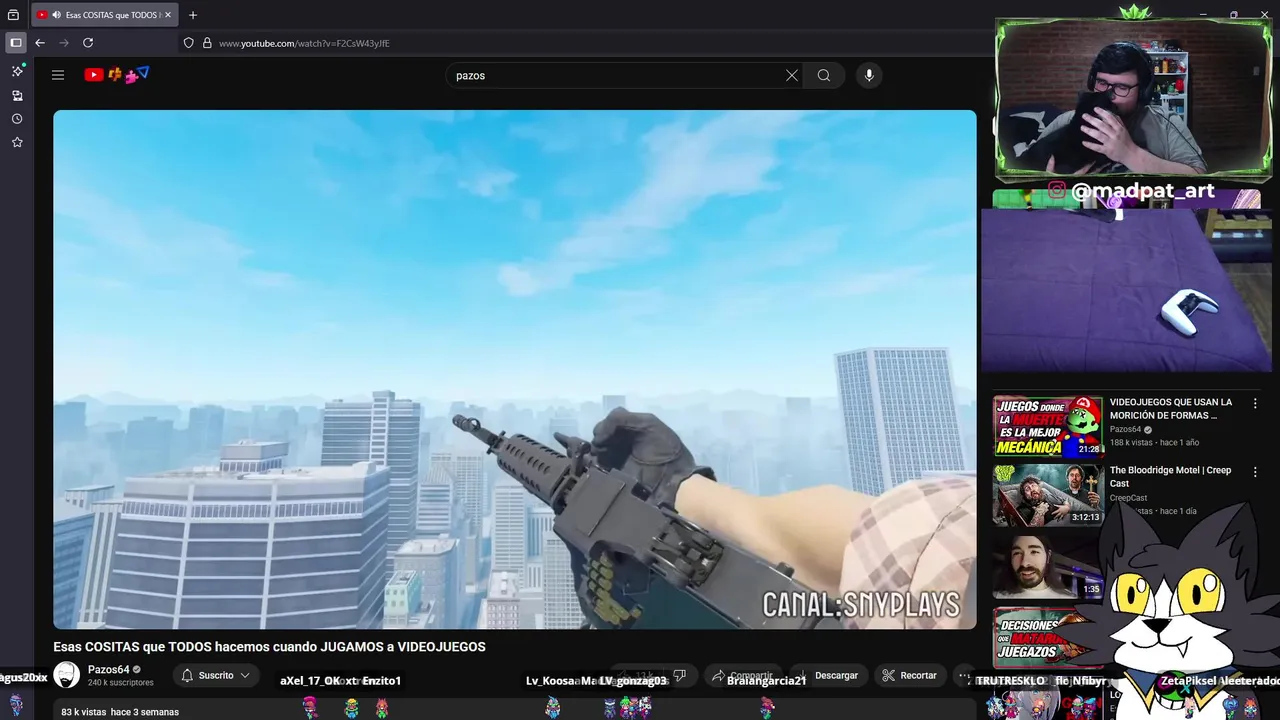Screen dimensions: 1280x720
Task: Mute the tab via its speaker icon
Action: (55, 15)
